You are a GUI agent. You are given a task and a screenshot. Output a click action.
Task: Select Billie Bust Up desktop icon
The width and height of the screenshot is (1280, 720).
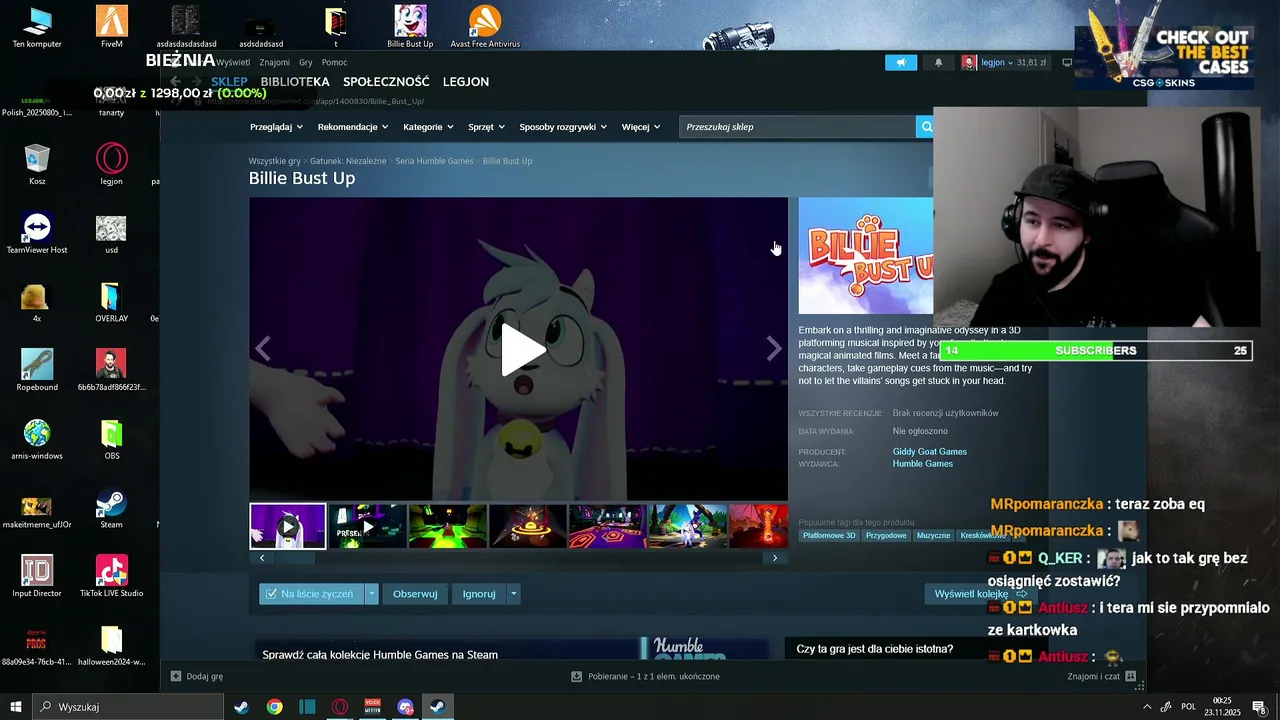[410, 27]
